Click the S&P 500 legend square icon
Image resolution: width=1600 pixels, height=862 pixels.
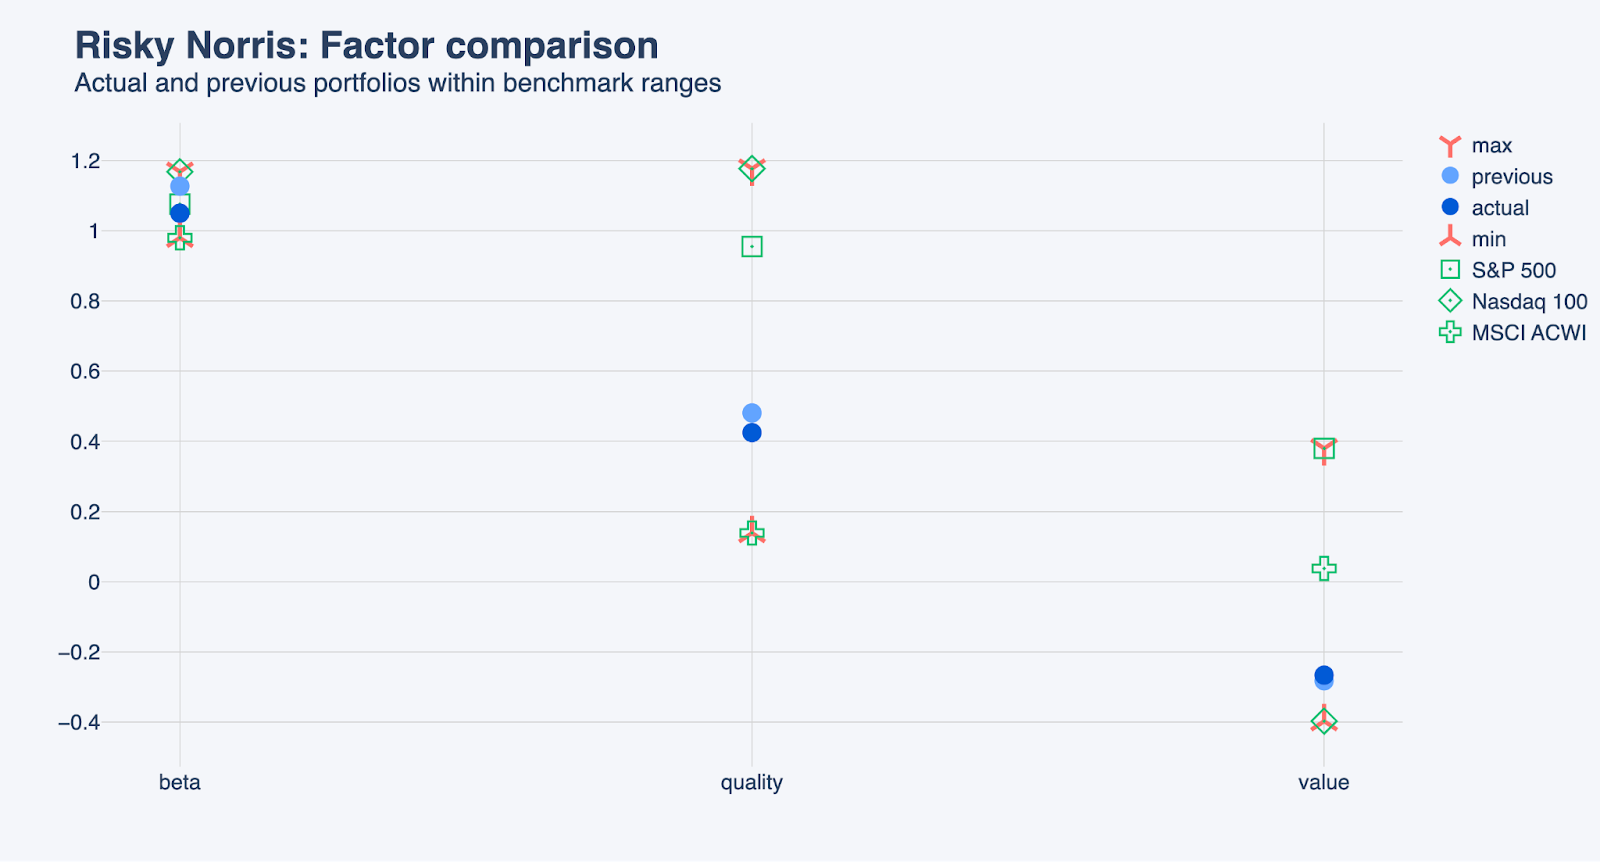(1450, 270)
